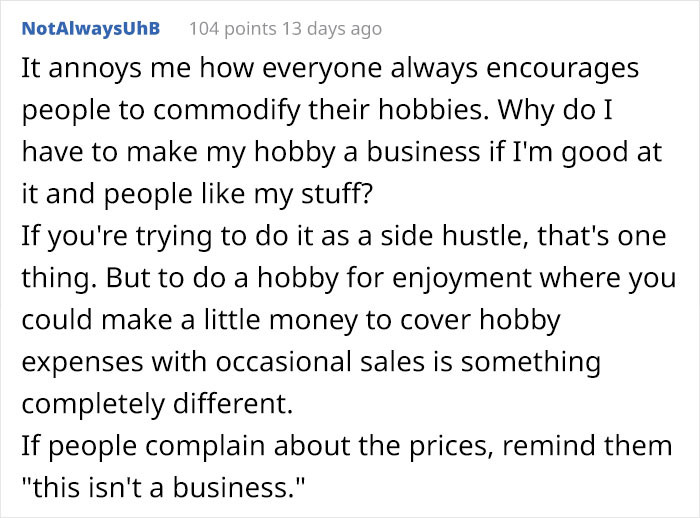Click the question "people like my stuff?"
The height and width of the screenshot is (518, 700).
click(x=238, y=194)
